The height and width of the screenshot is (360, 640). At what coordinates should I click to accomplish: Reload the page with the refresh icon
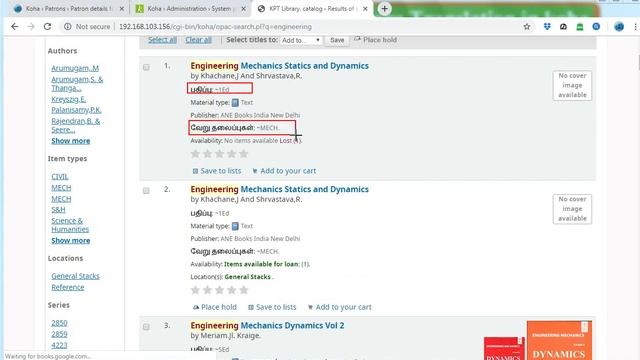(47, 27)
